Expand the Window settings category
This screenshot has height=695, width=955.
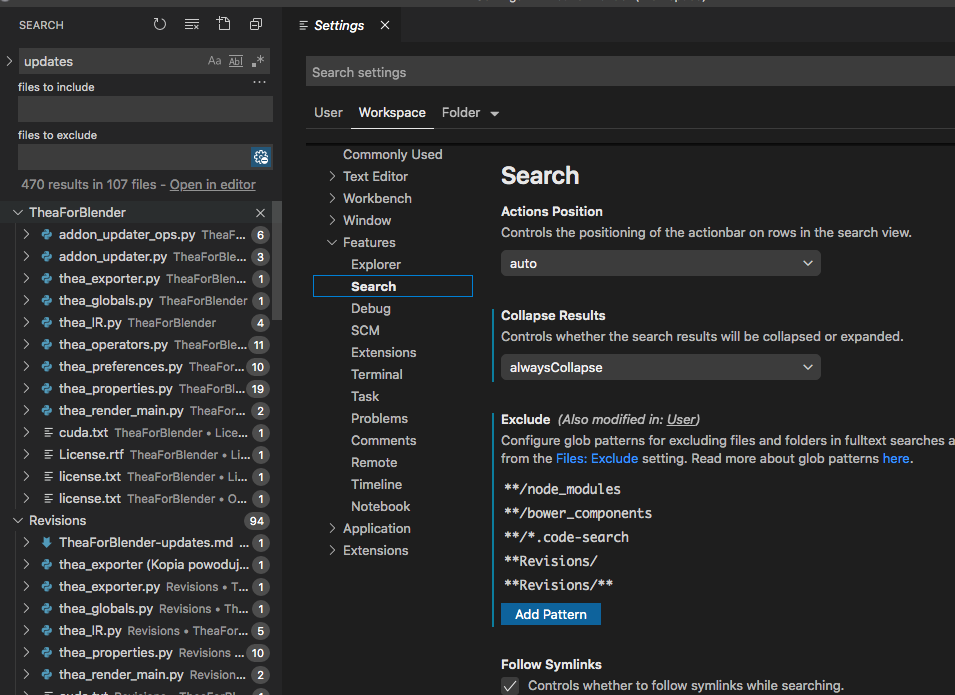coord(333,220)
